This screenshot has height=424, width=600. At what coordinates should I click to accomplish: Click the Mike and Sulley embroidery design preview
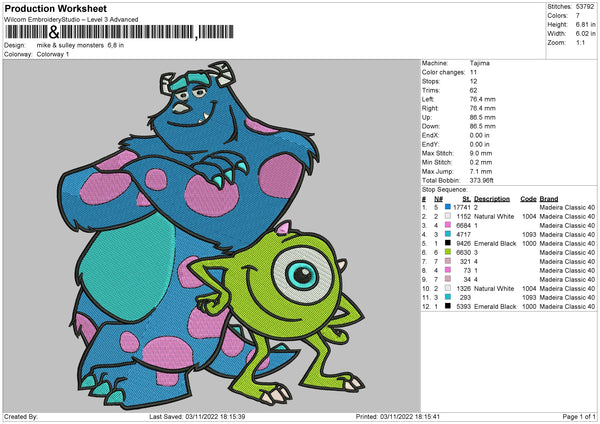212,236
